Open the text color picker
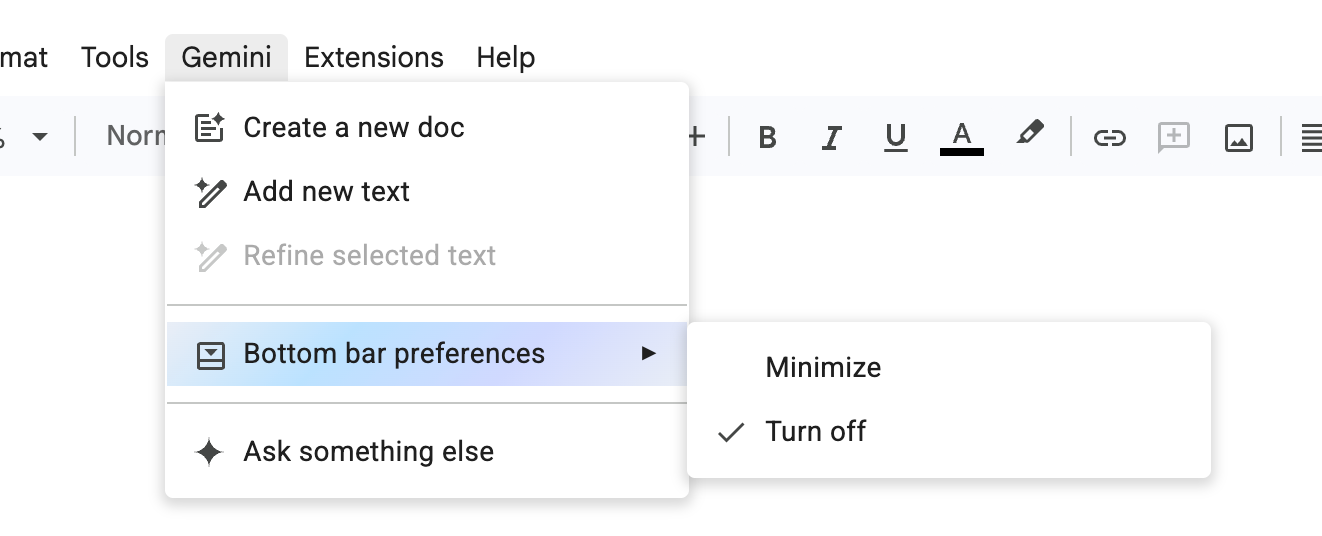 pos(962,137)
